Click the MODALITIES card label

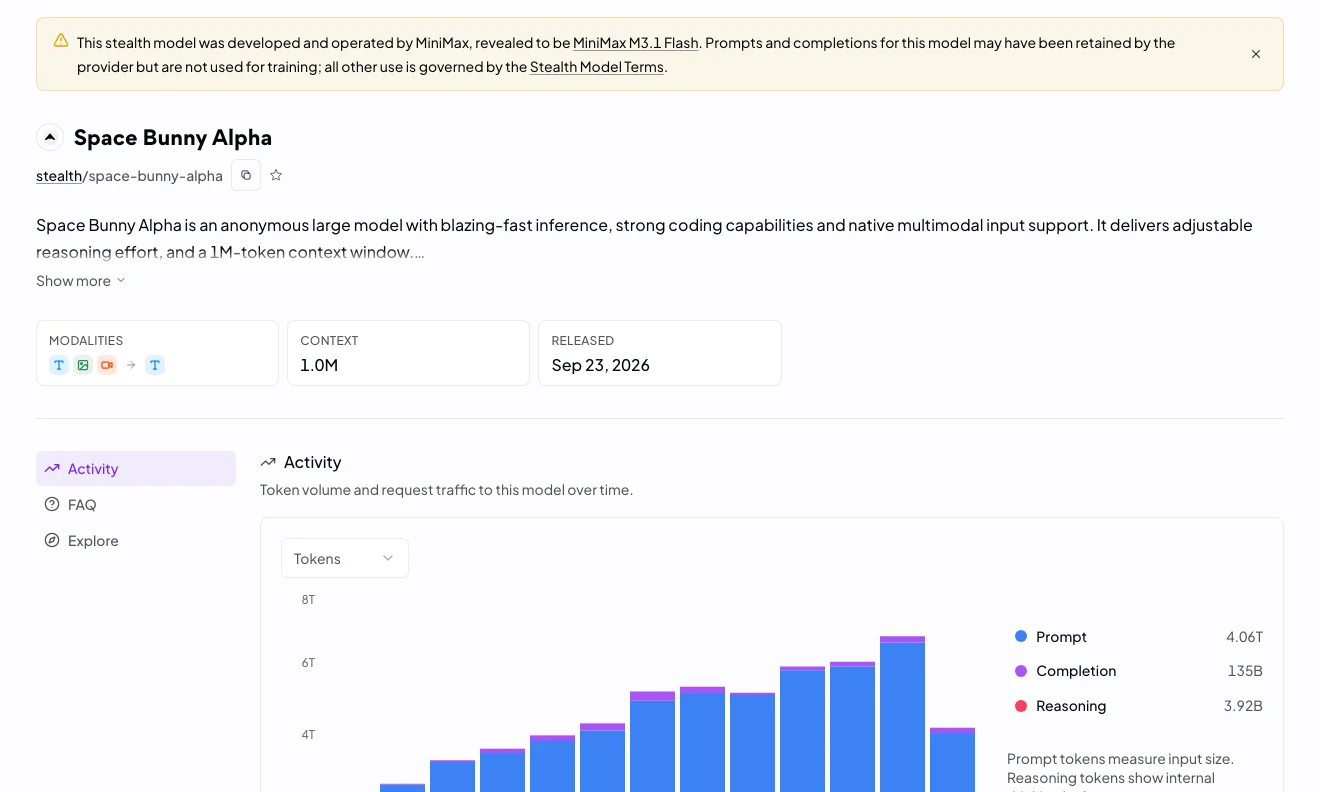pos(86,341)
